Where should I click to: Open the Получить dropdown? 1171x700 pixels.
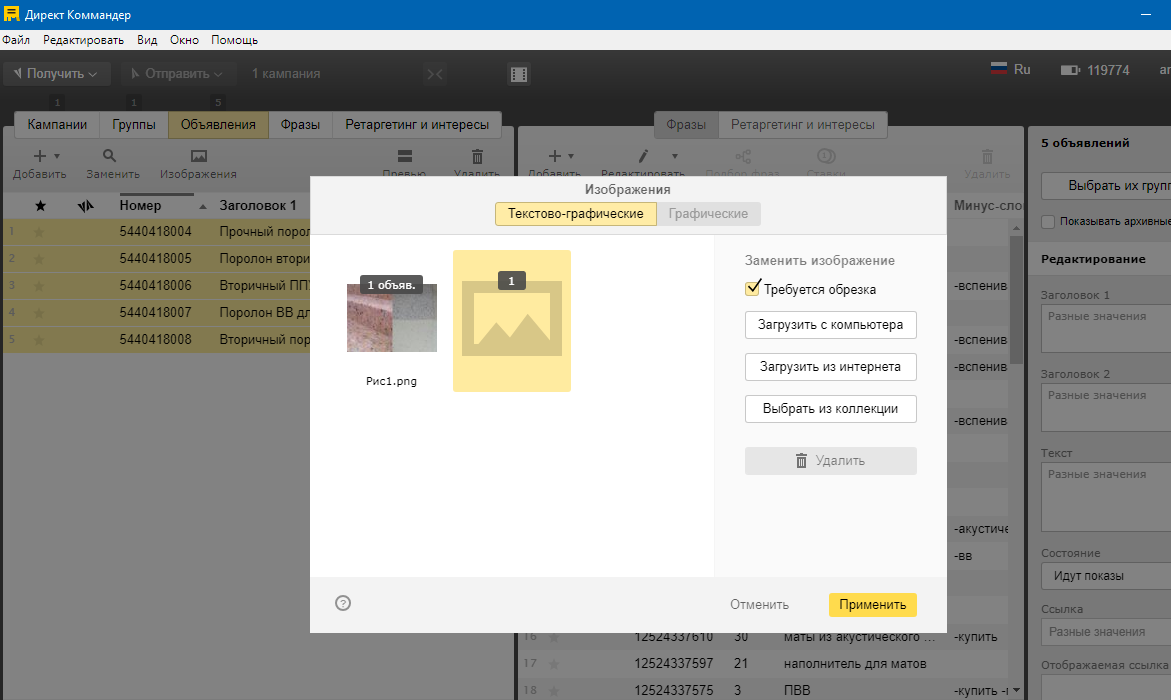[x=55, y=74]
